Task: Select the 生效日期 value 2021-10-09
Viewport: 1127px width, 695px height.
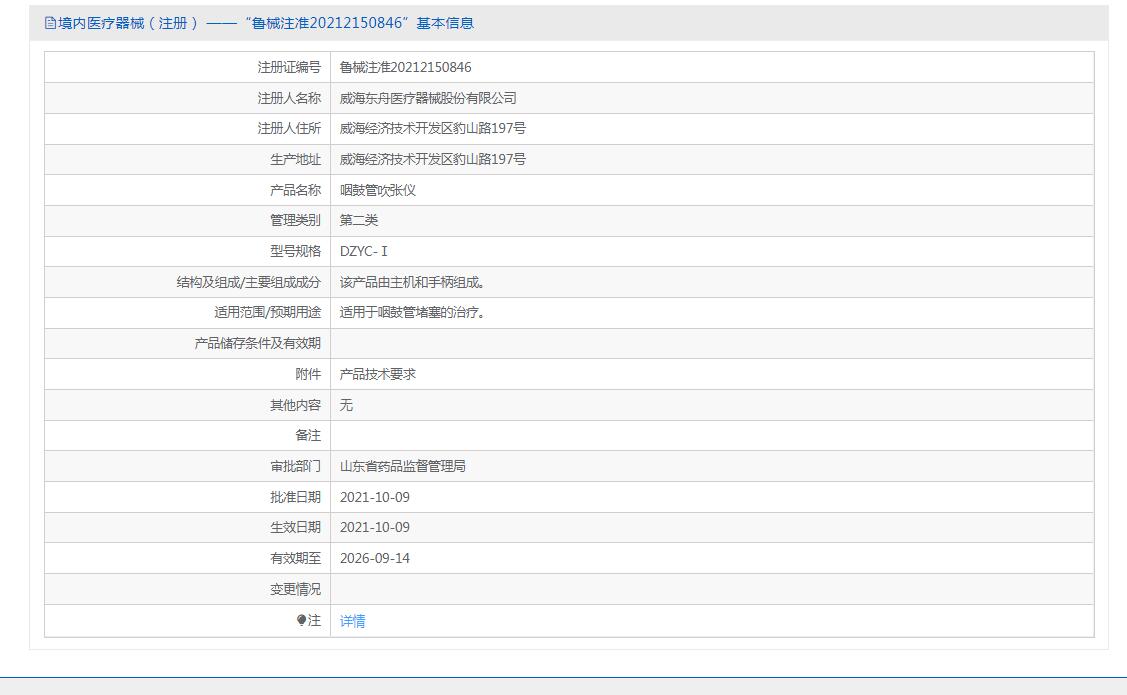Action: [x=374, y=528]
